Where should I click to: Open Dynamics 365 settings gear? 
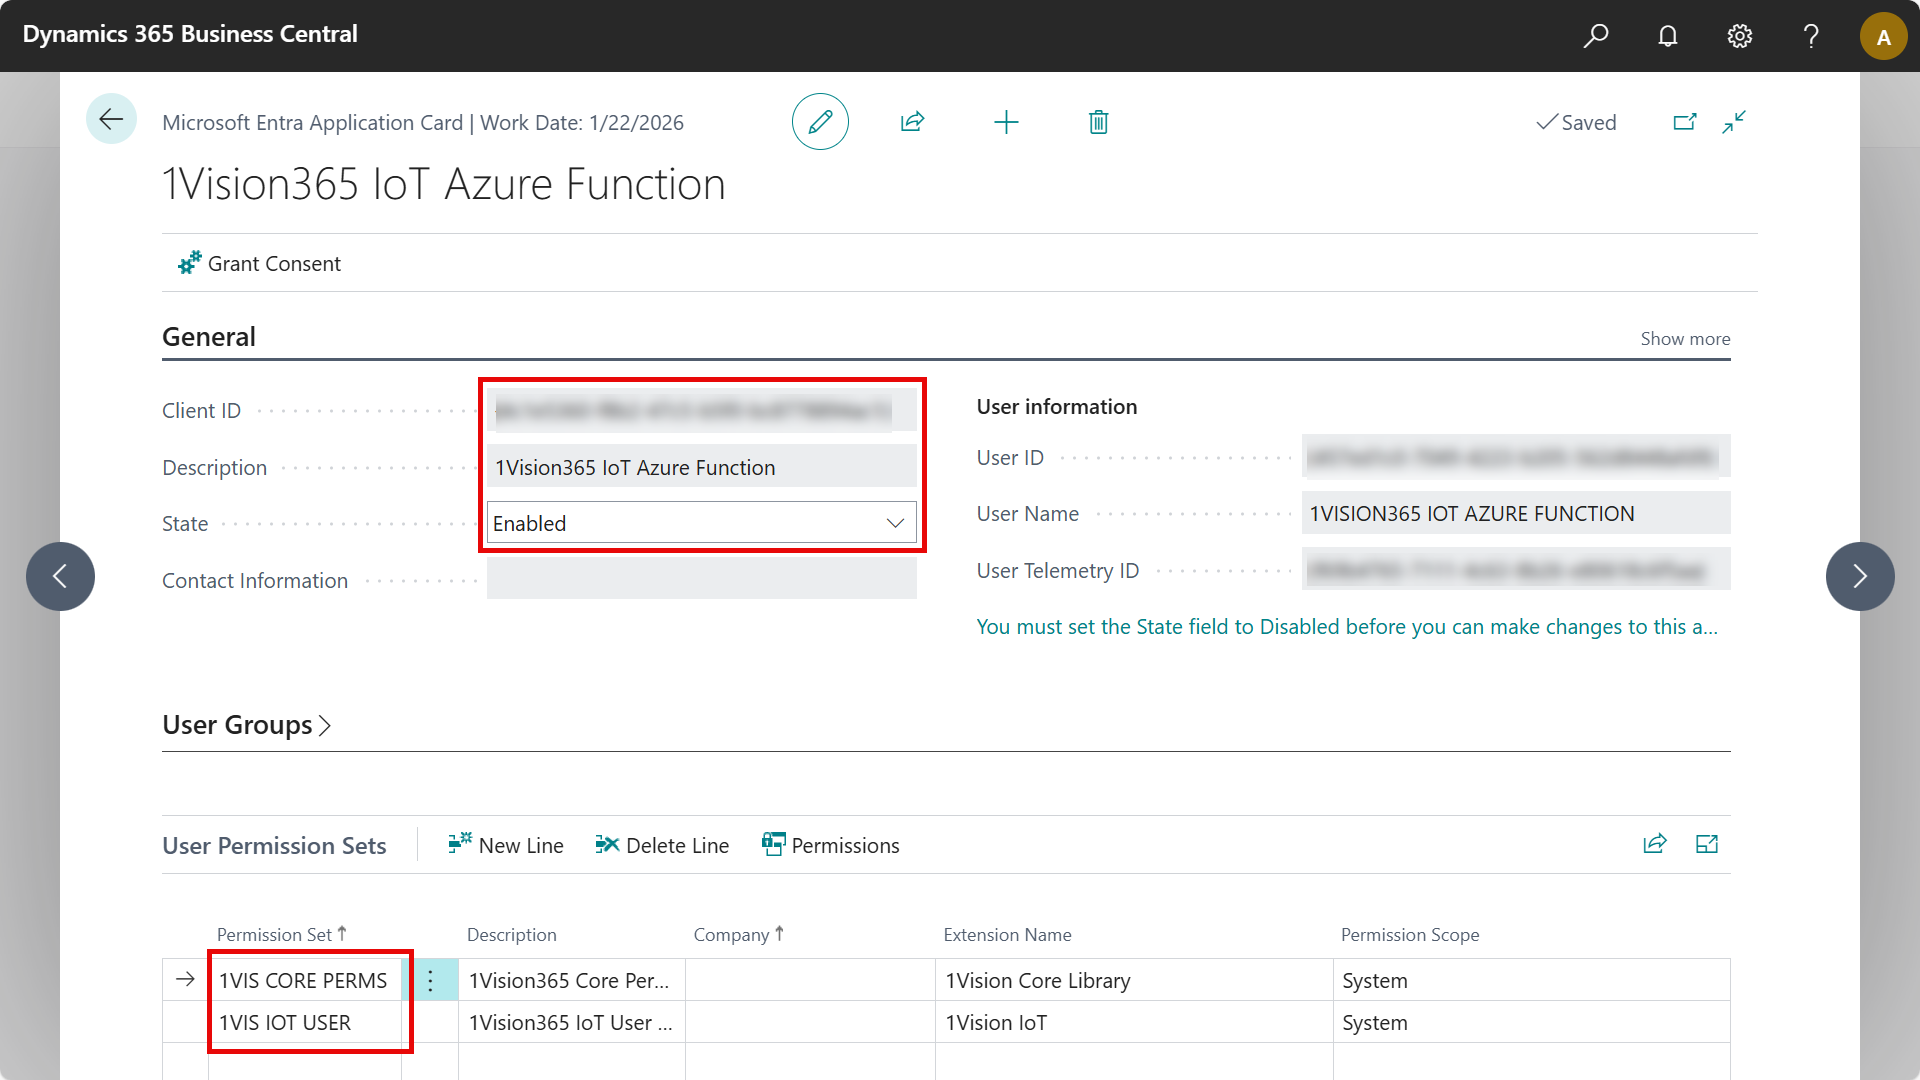tap(1739, 35)
